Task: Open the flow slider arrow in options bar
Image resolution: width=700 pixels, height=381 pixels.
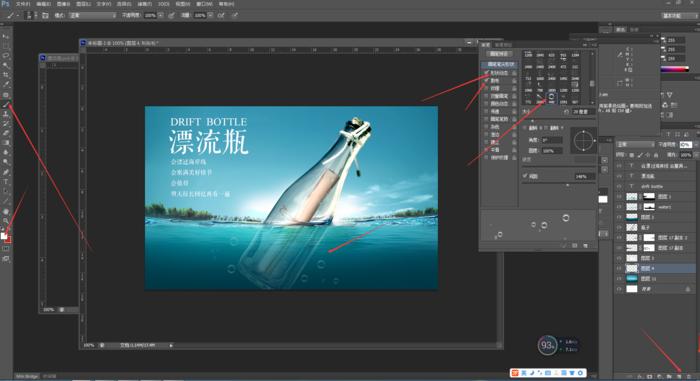Action: (x=210, y=15)
